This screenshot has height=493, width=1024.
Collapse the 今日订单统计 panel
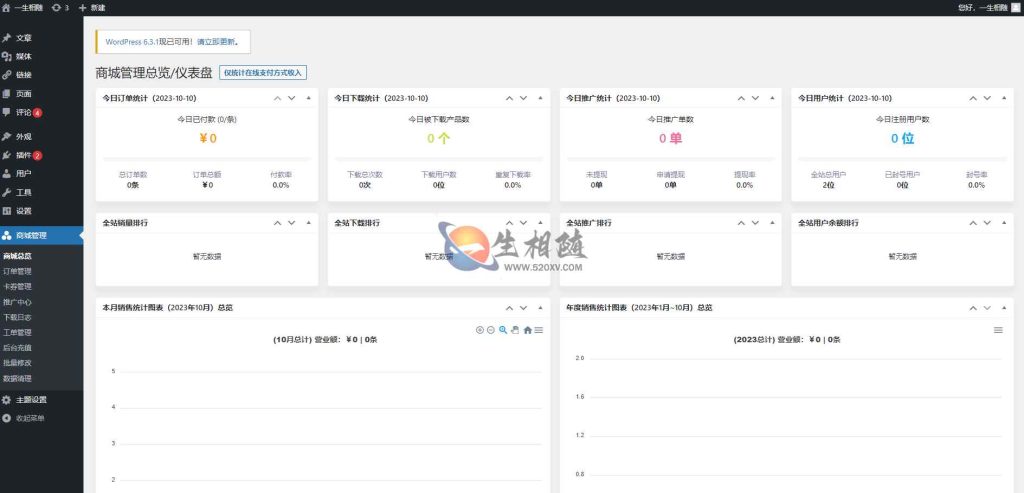coord(308,98)
